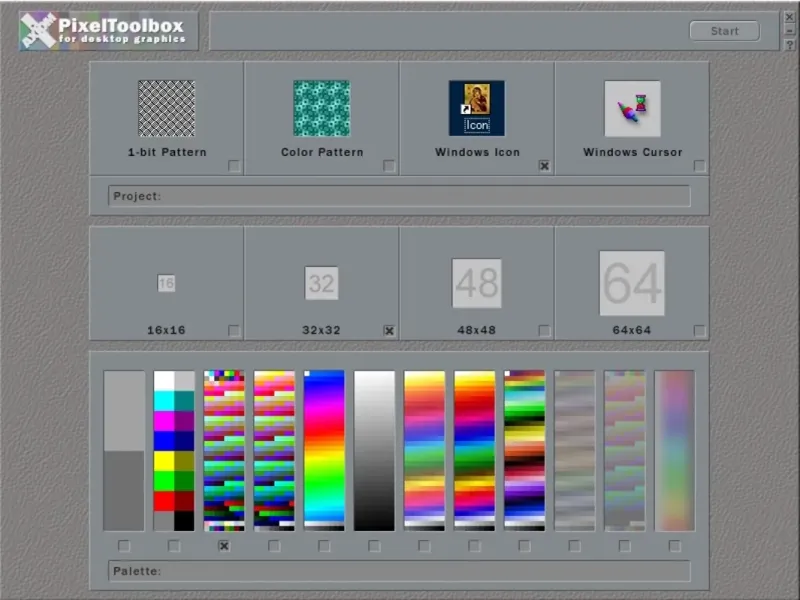Screen dimensions: 800x600
Task: Check the grayscale gradient palette checkbox
Action: (x=374, y=546)
